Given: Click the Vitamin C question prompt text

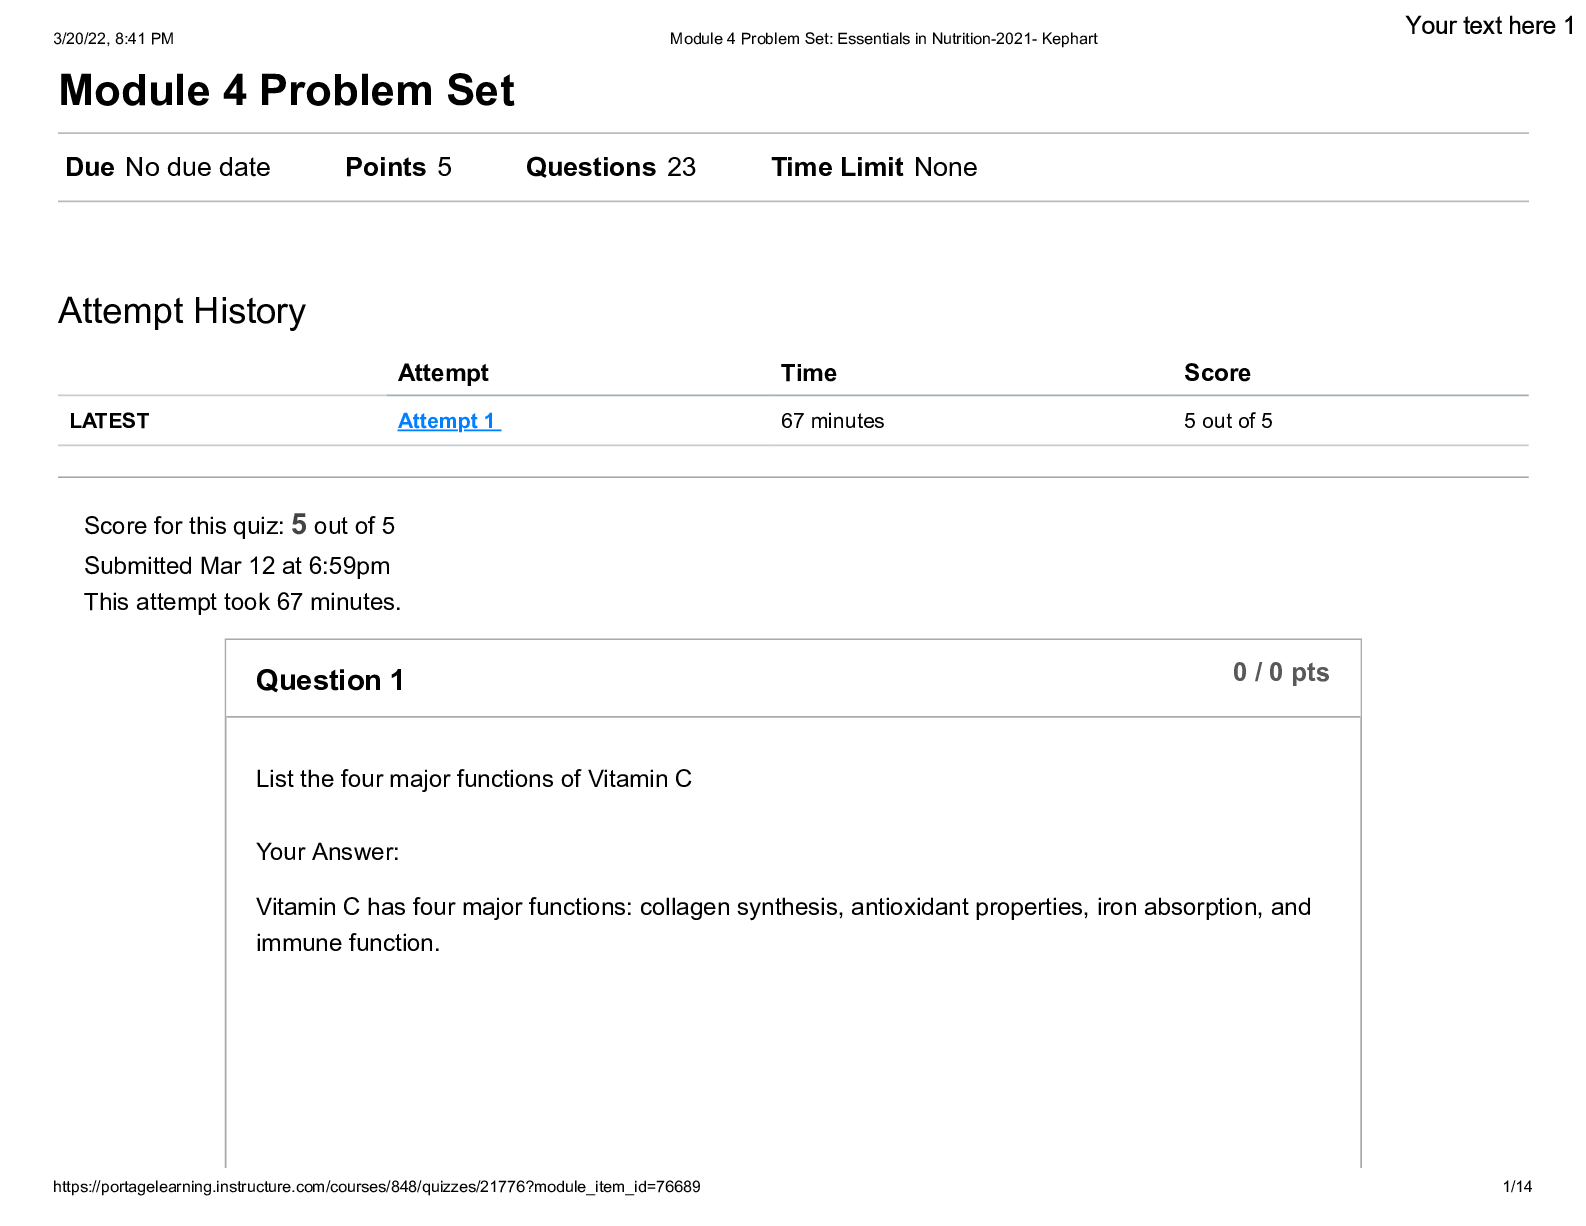Looking at the screenshot, I should pyautogui.click(x=473, y=779).
